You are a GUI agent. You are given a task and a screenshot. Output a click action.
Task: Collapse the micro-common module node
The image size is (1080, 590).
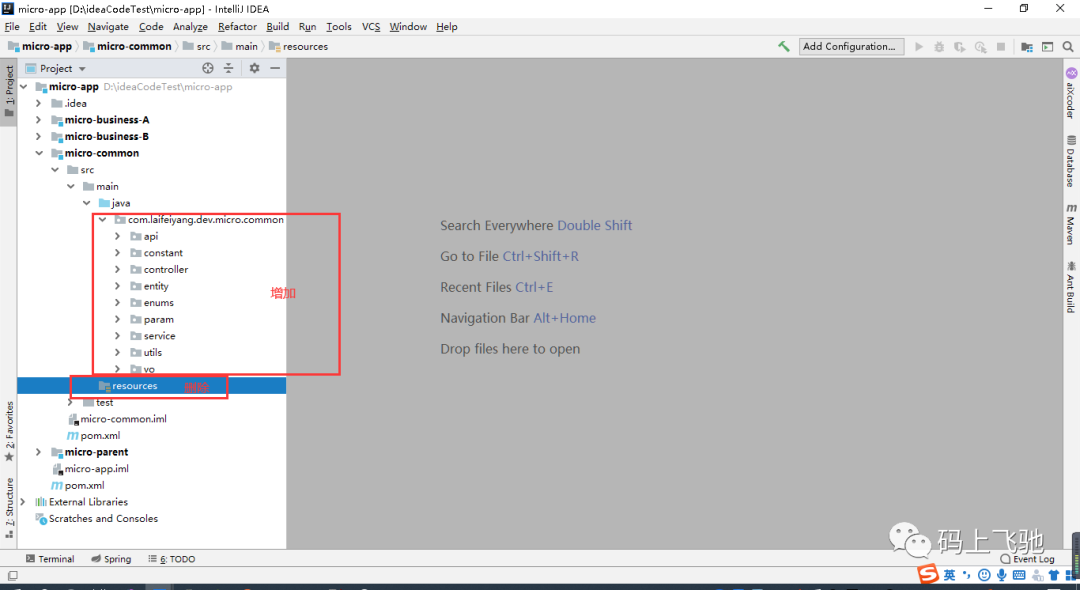39,153
